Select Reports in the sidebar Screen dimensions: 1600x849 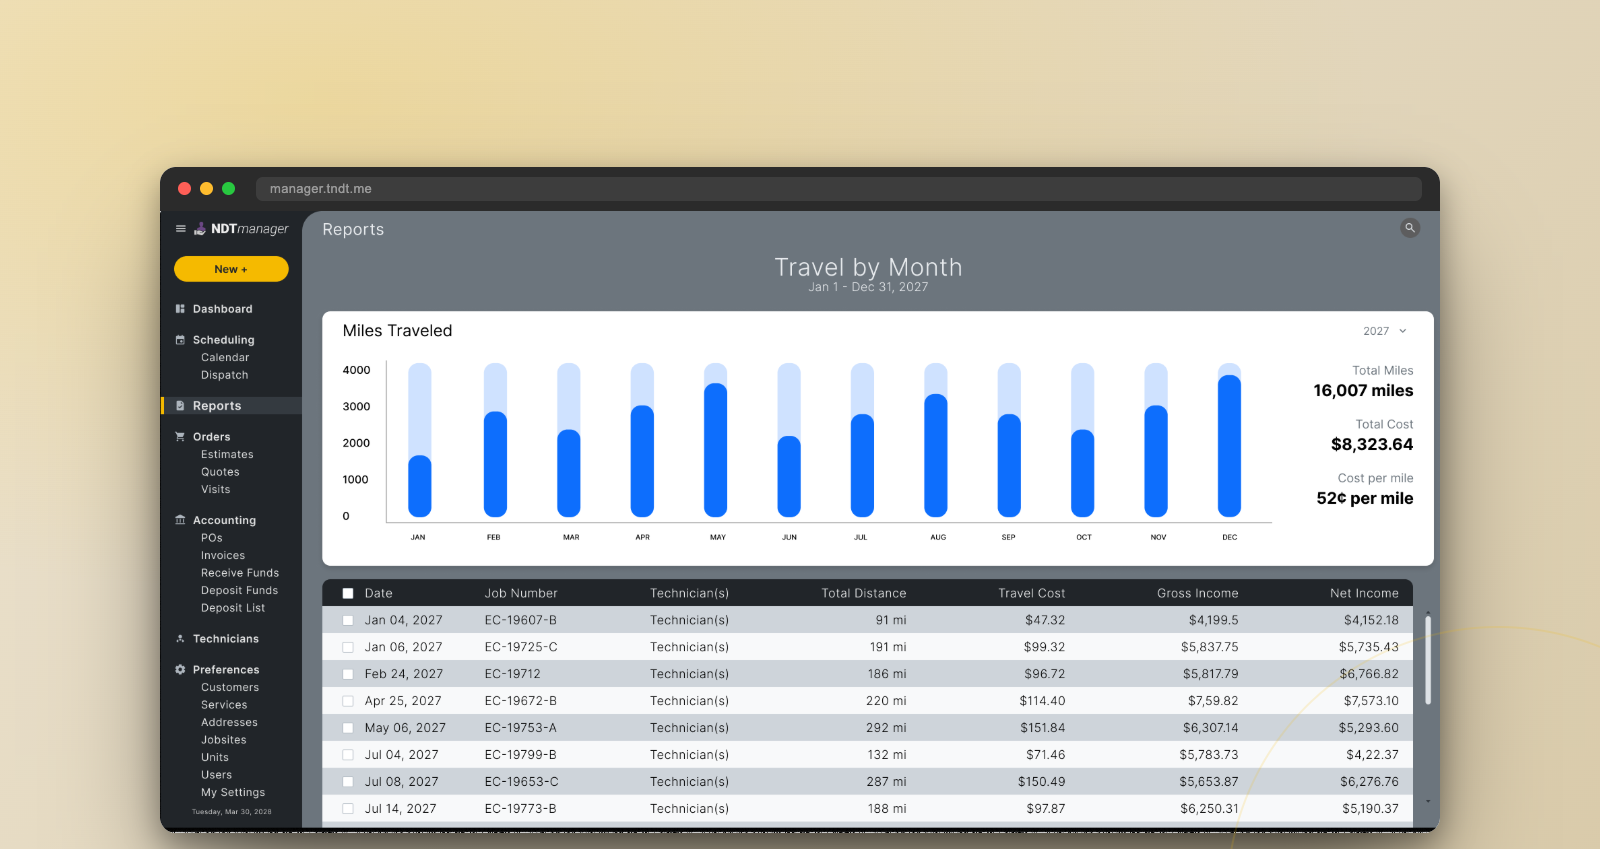217,406
